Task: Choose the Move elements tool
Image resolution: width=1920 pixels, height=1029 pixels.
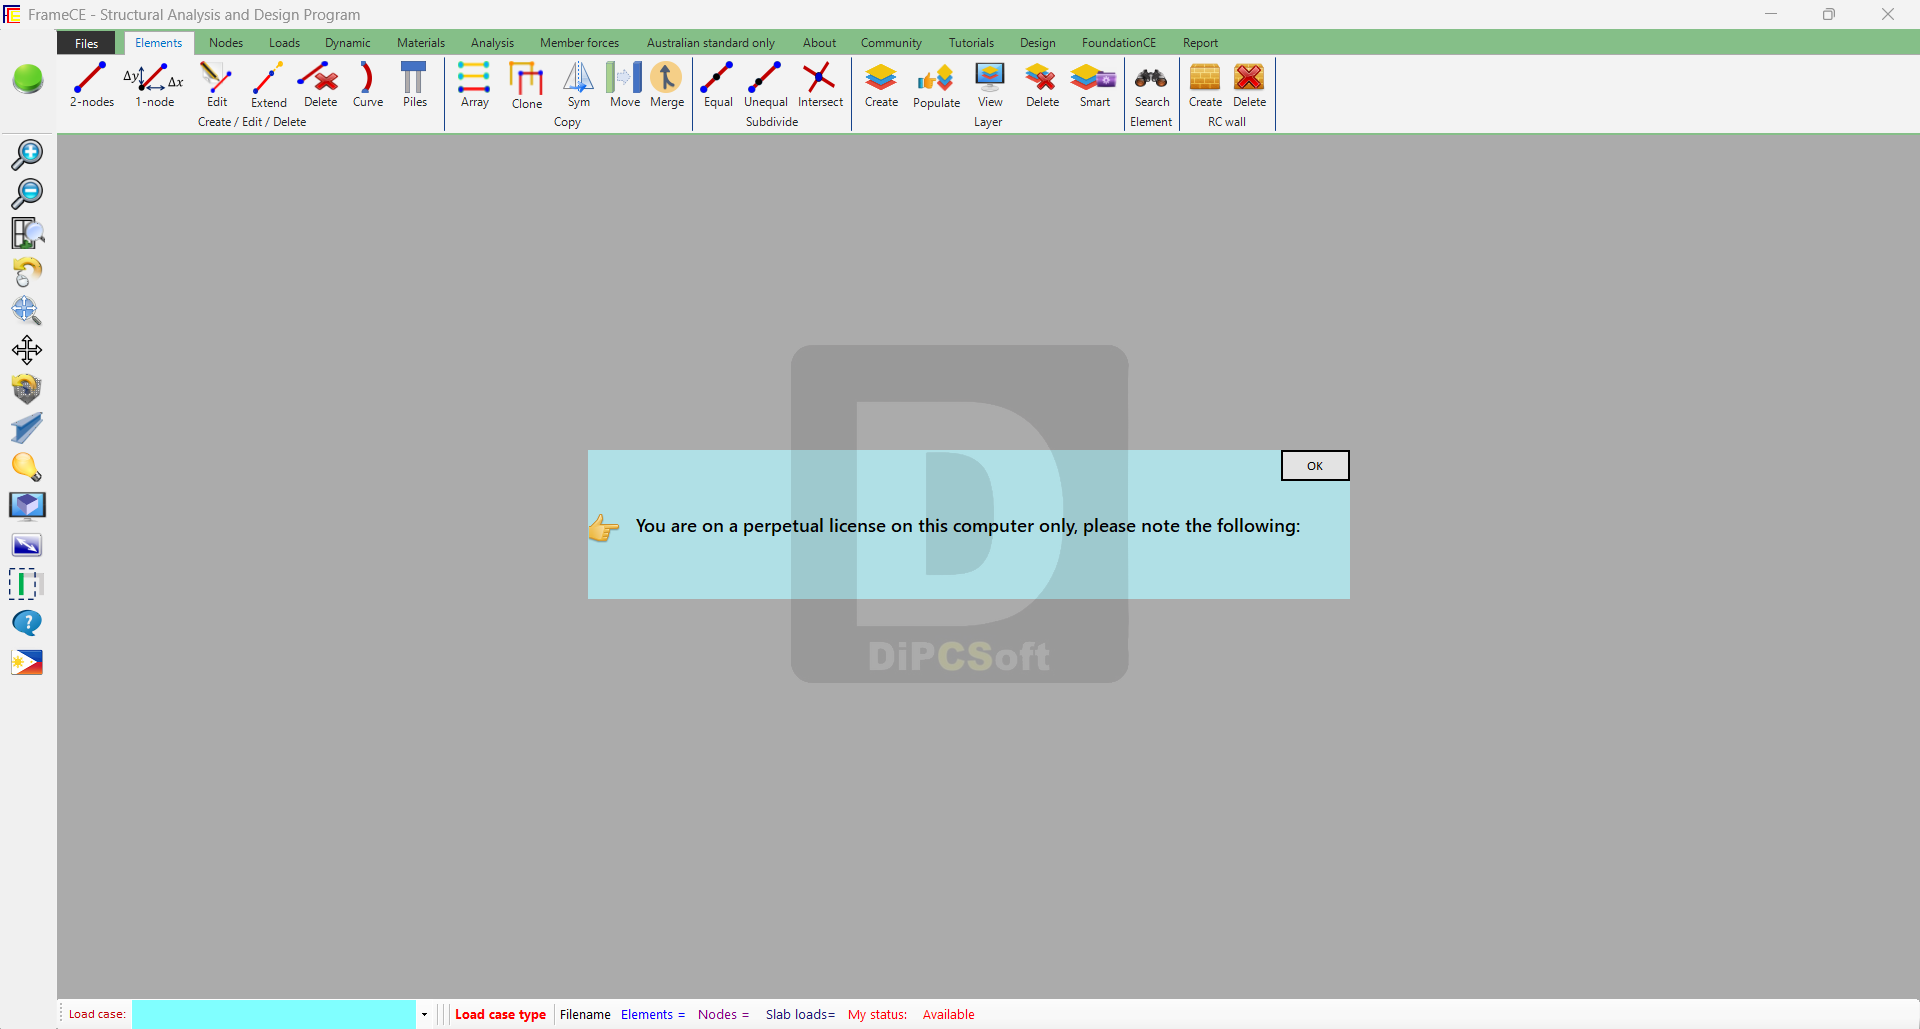Action: (624, 84)
